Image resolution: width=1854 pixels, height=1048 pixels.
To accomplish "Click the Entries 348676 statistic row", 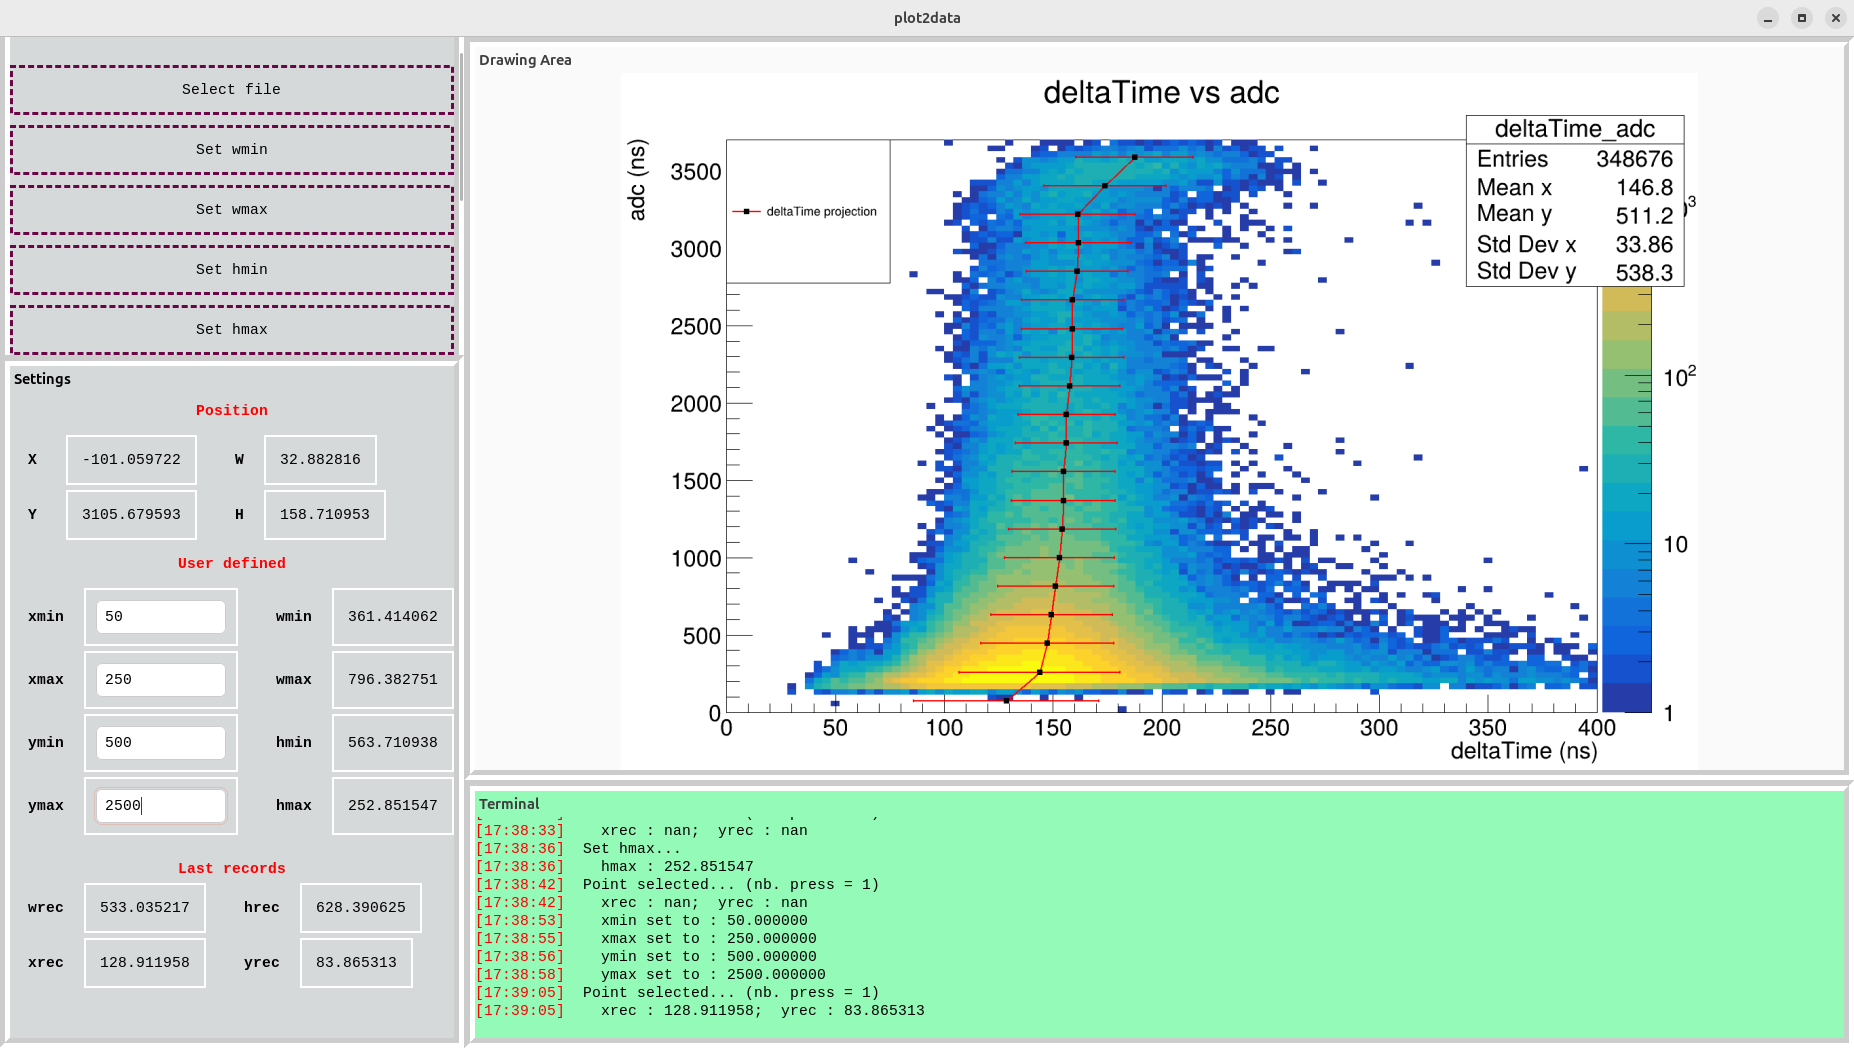I will click(x=1575, y=159).
